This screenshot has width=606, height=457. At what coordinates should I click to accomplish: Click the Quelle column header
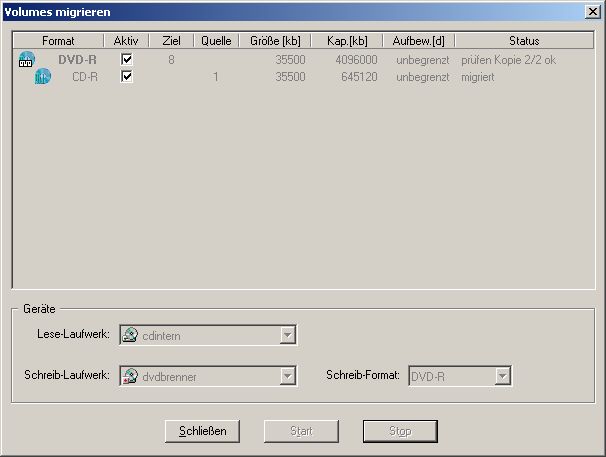click(x=216, y=41)
